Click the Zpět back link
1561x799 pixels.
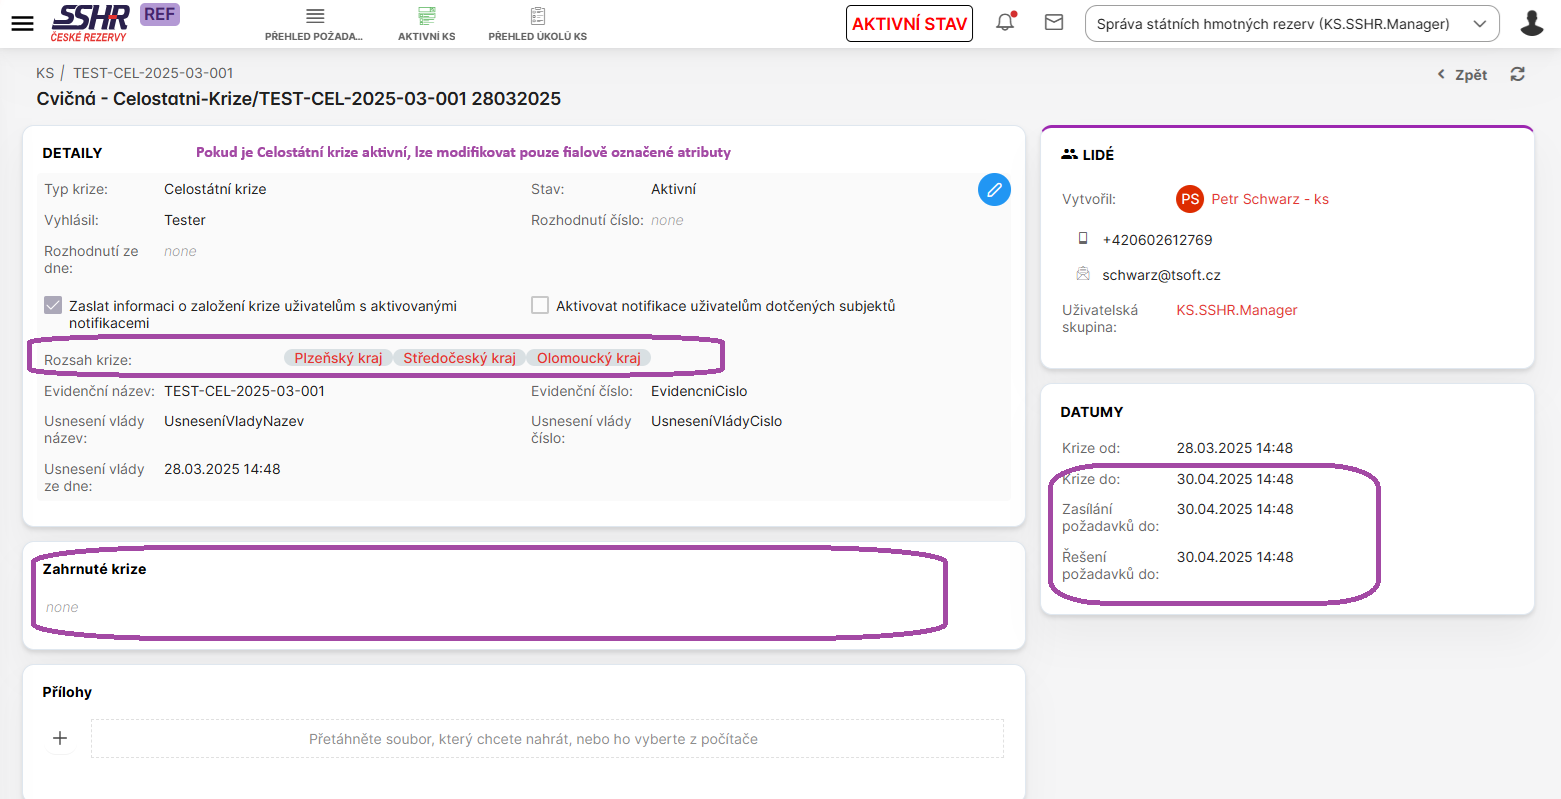1463,75
